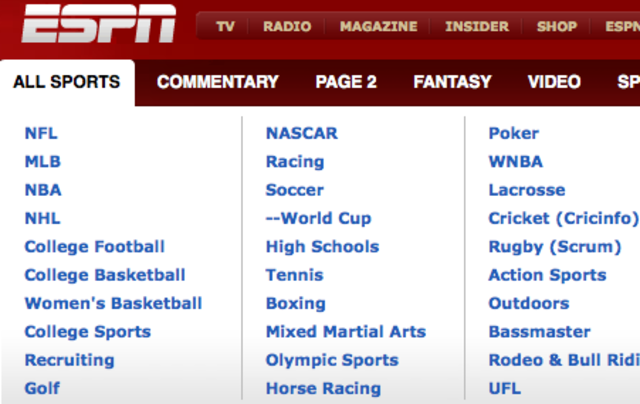This screenshot has width=640, height=404.
Task: Go to MAGAZINE in top bar
Action: coord(378,27)
